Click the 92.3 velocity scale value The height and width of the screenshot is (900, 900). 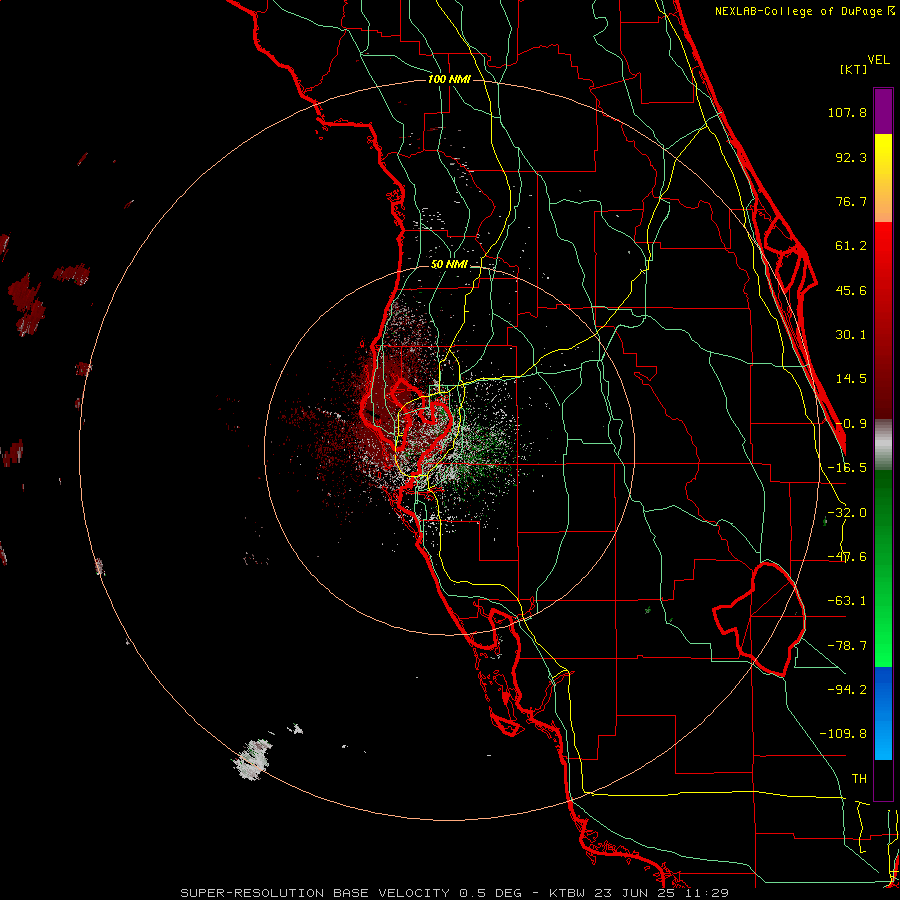pyautogui.click(x=851, y=157)
